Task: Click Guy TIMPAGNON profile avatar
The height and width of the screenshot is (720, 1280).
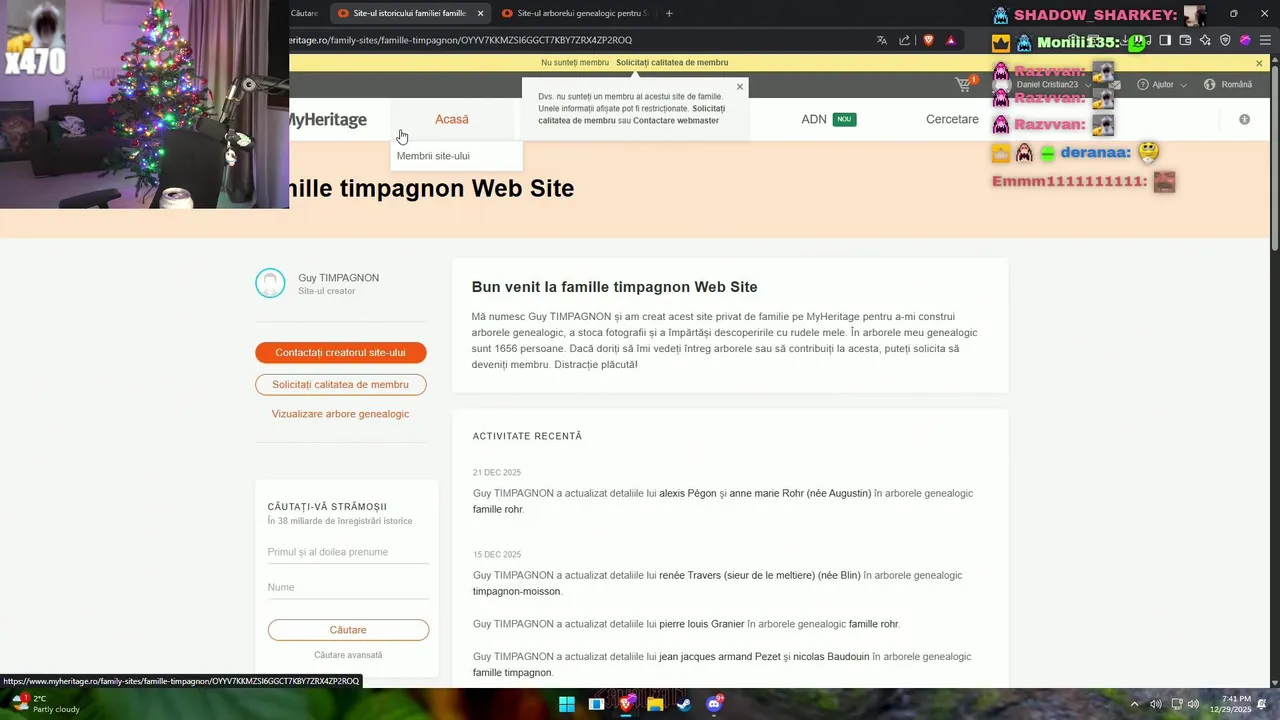Action: pos(270,283)
